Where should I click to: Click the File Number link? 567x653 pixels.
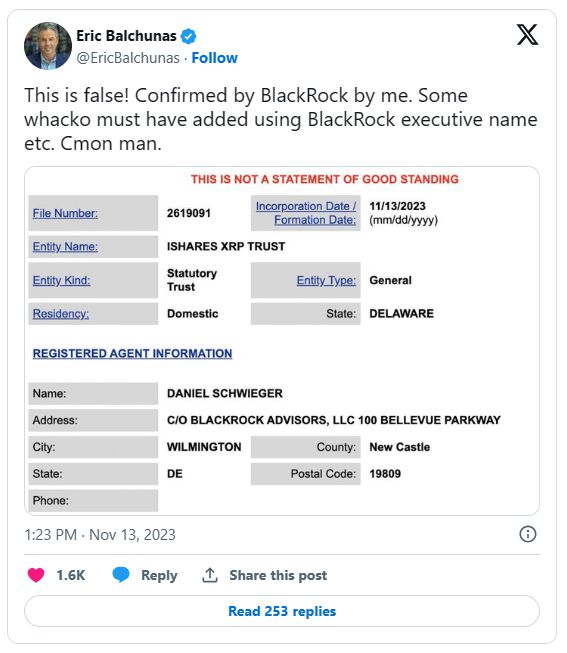pos(65,213)
